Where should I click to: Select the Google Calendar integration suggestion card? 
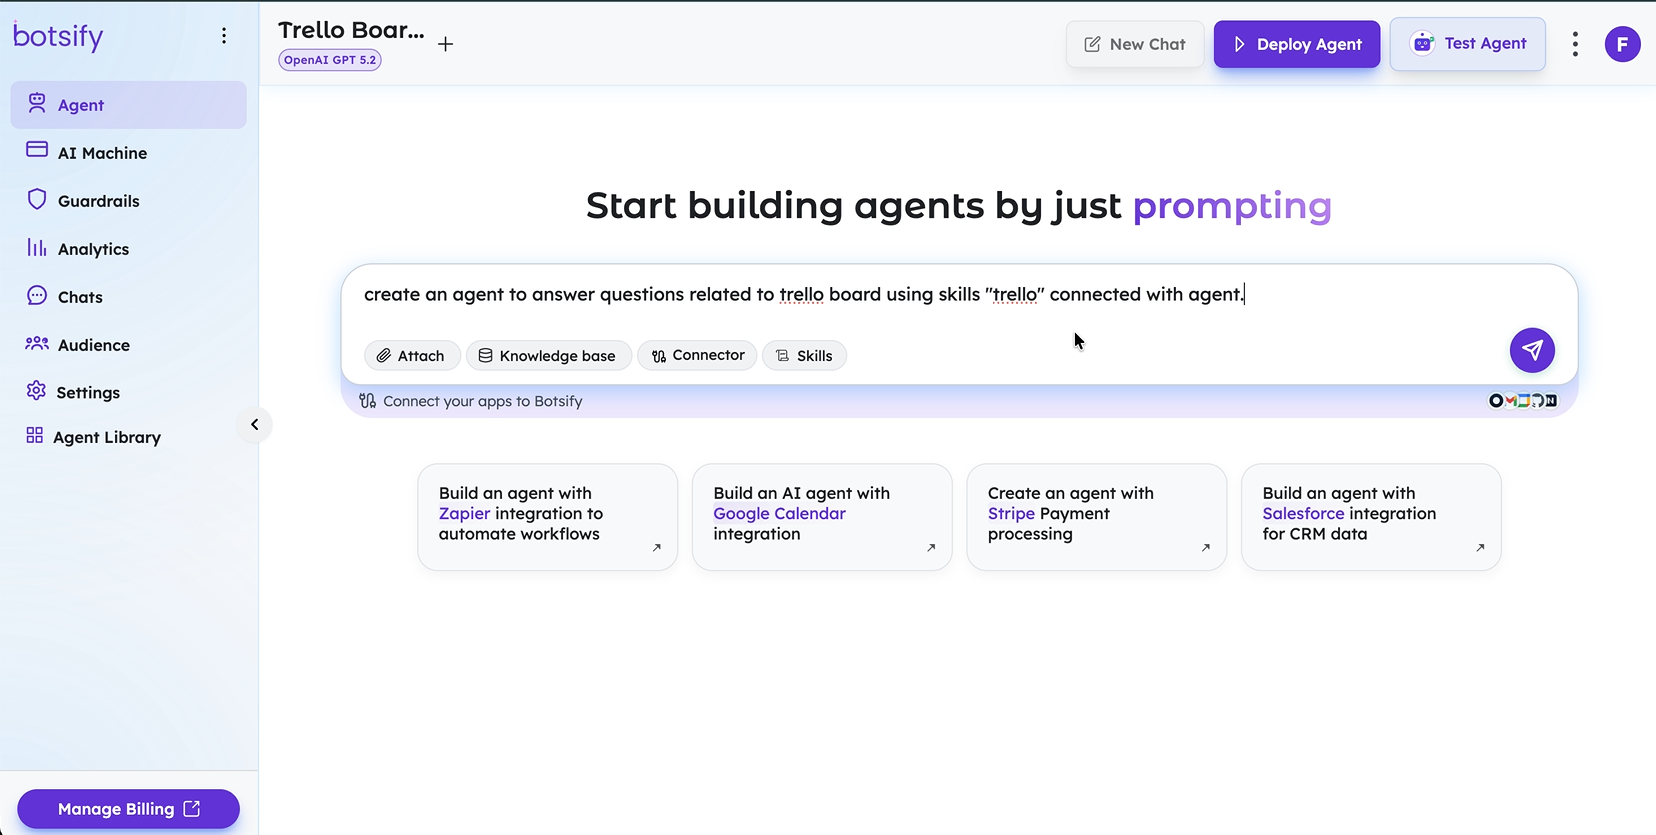tap(822, 517)
